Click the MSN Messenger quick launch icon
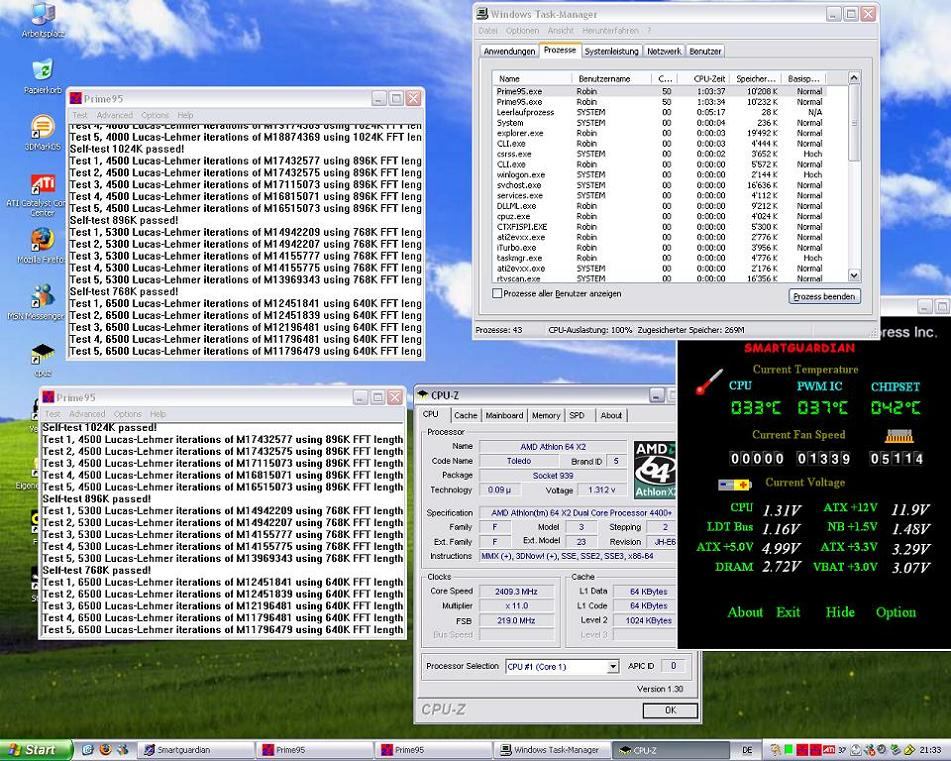This screenshot has width=951, height=761. [x=123, y=750]
